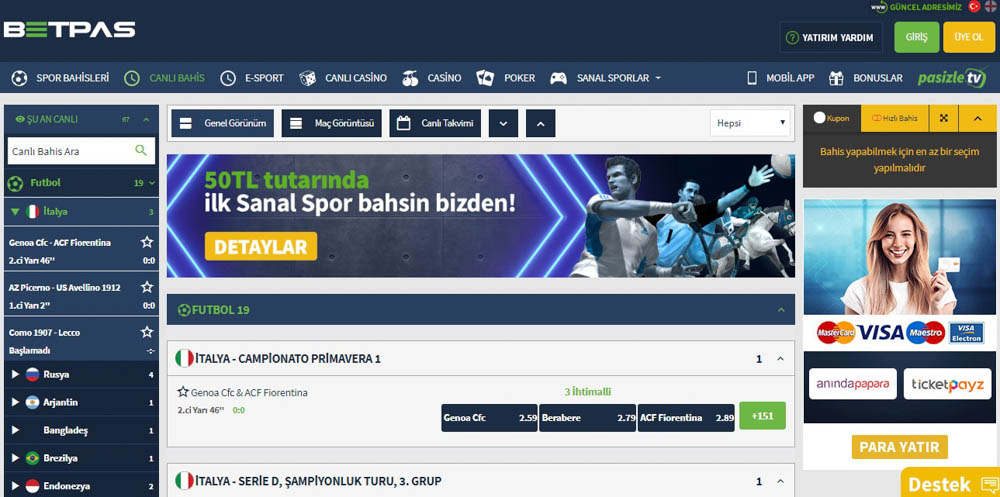Screen dimensions: 1000x497
Task: Click the Canlı Bahis Ara search field
Action: (x=70, y=151)
